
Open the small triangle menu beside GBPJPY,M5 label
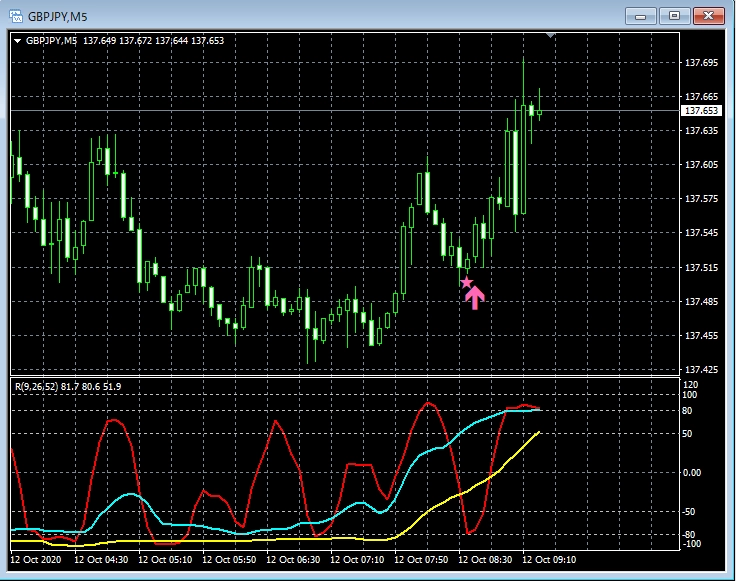(x=18, y=41)
